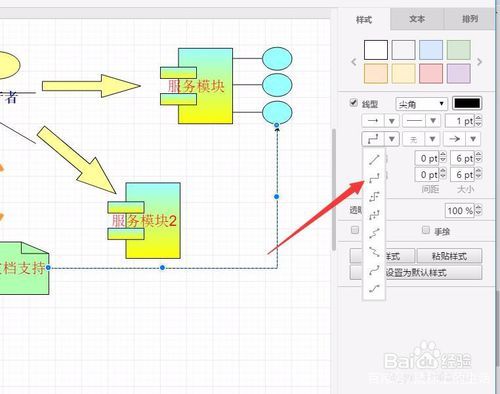Switch to the 样式 tab
This screenshot has width=500, height=394.
point(364,19)
